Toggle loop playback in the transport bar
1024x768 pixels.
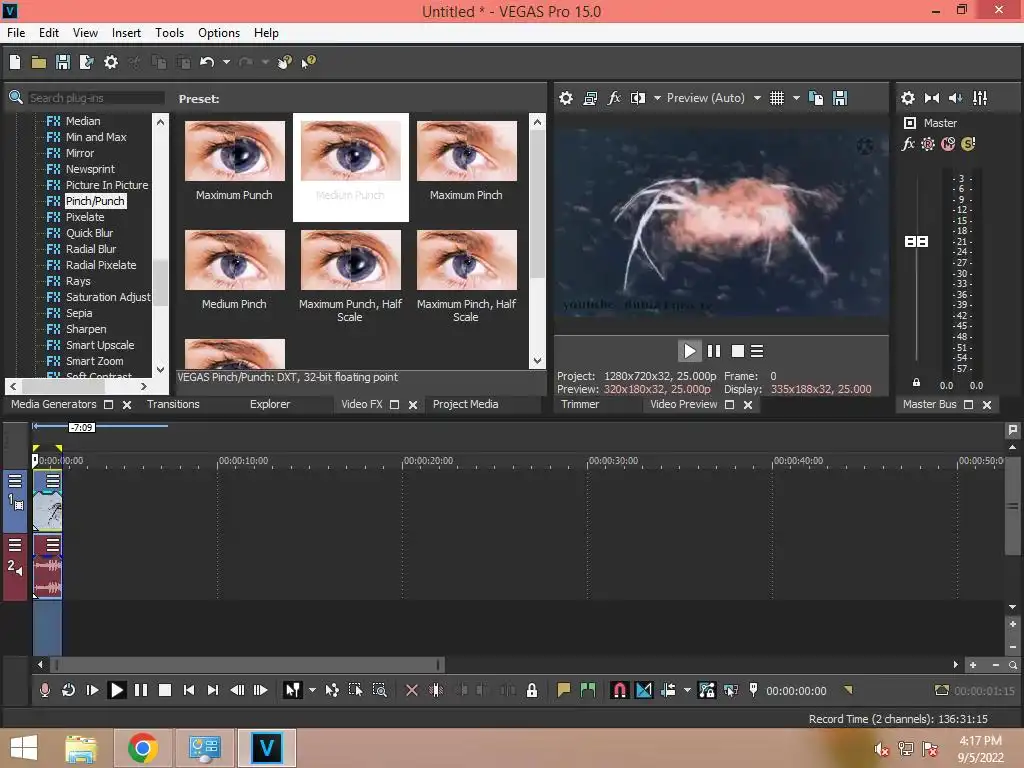coord(68,690)
